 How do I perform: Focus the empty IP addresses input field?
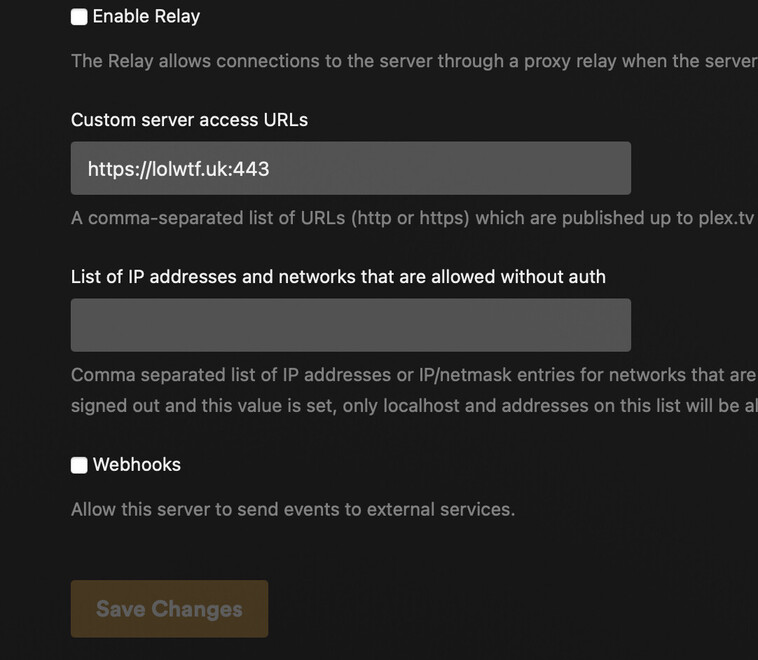pos(350,325)
